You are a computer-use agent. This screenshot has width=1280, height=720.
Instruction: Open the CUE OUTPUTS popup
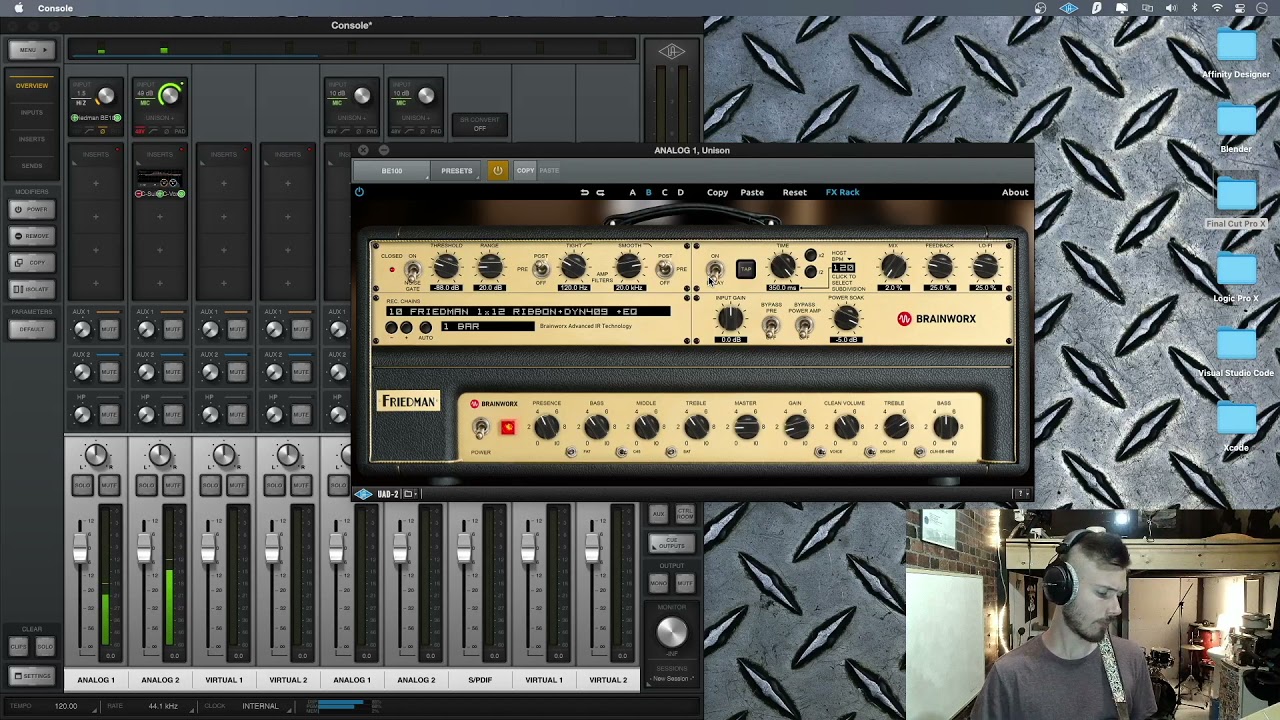point(672,543)
